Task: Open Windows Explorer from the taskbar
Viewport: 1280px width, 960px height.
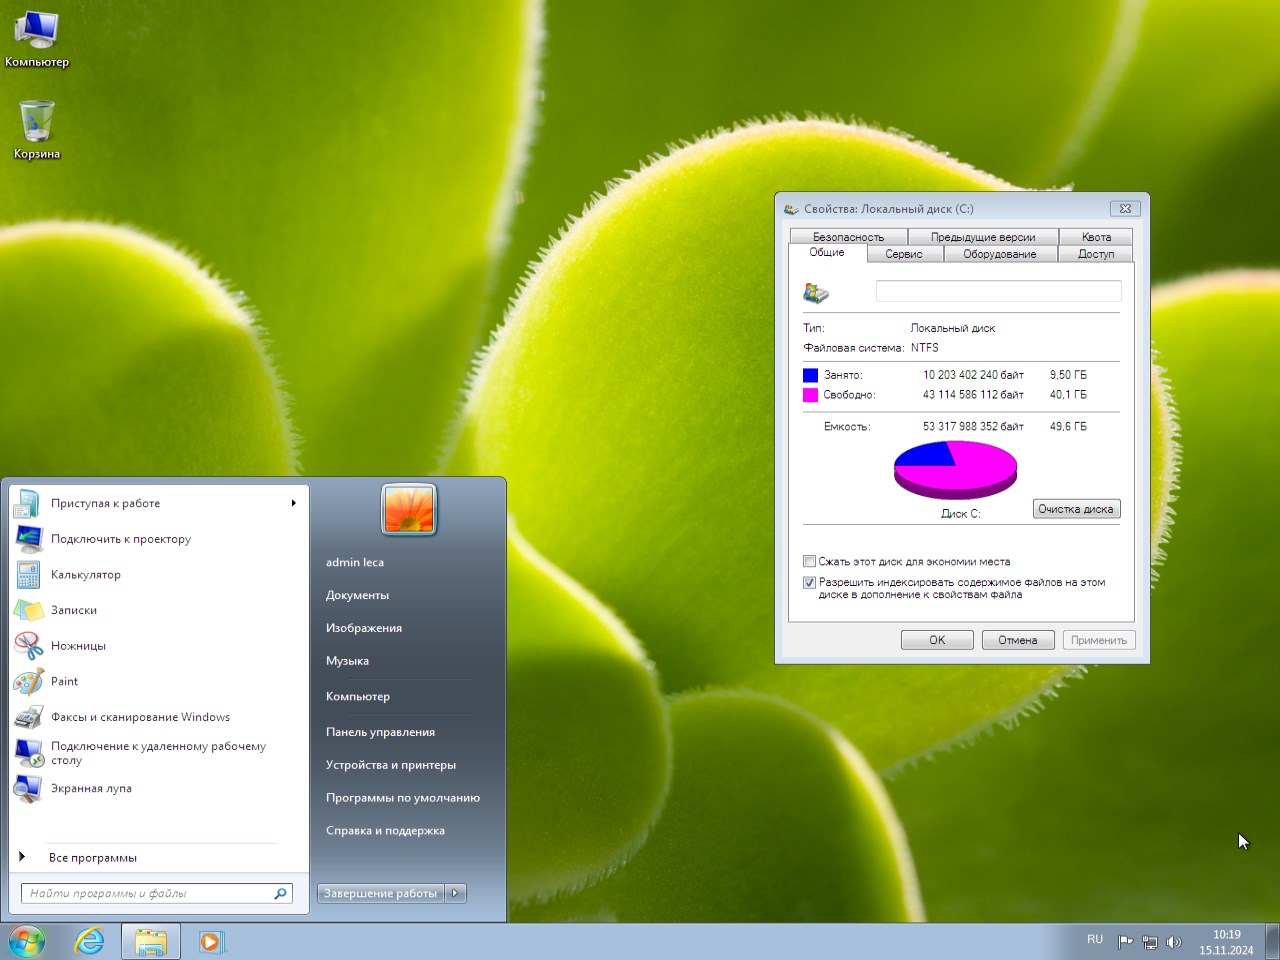Action: (x=151, y=941)
